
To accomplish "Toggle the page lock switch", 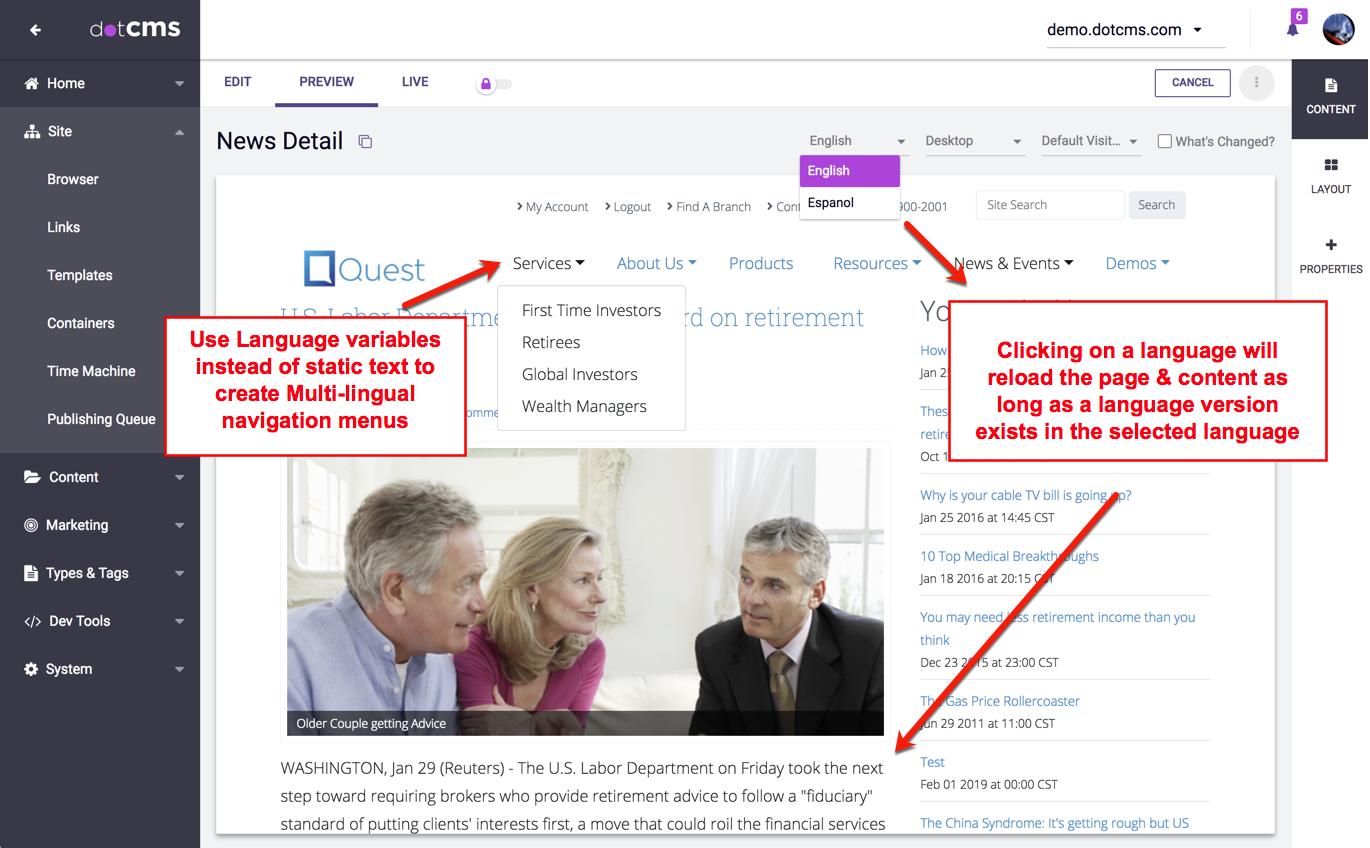I will (x=494, y=84).
